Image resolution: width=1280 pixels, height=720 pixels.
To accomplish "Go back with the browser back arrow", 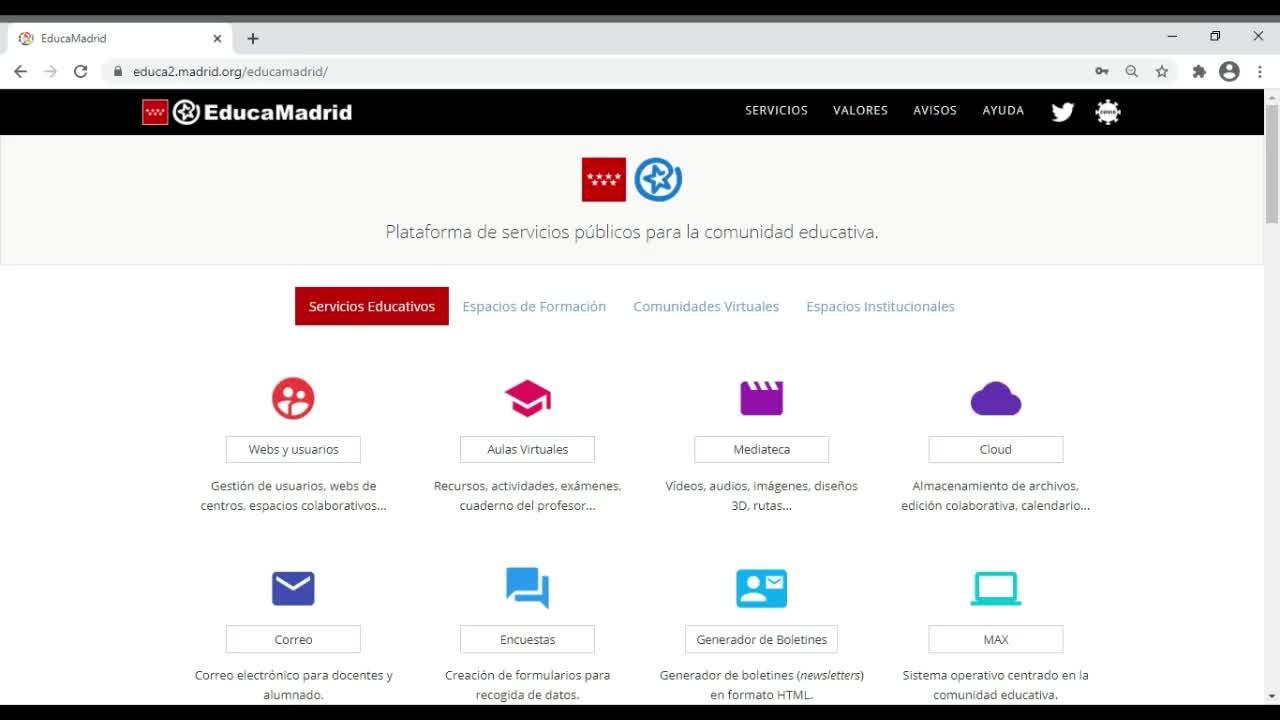I will click(20, 72).
